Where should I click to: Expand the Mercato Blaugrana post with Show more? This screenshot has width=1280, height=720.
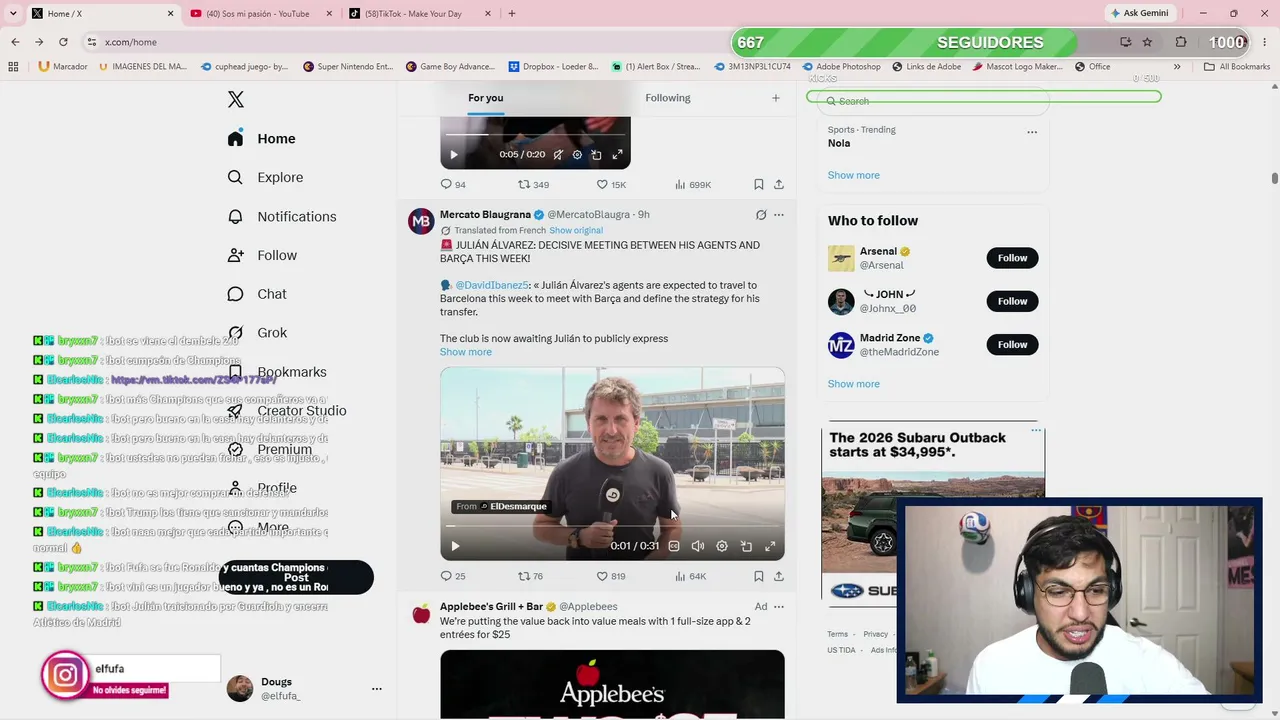coord(466,352)
